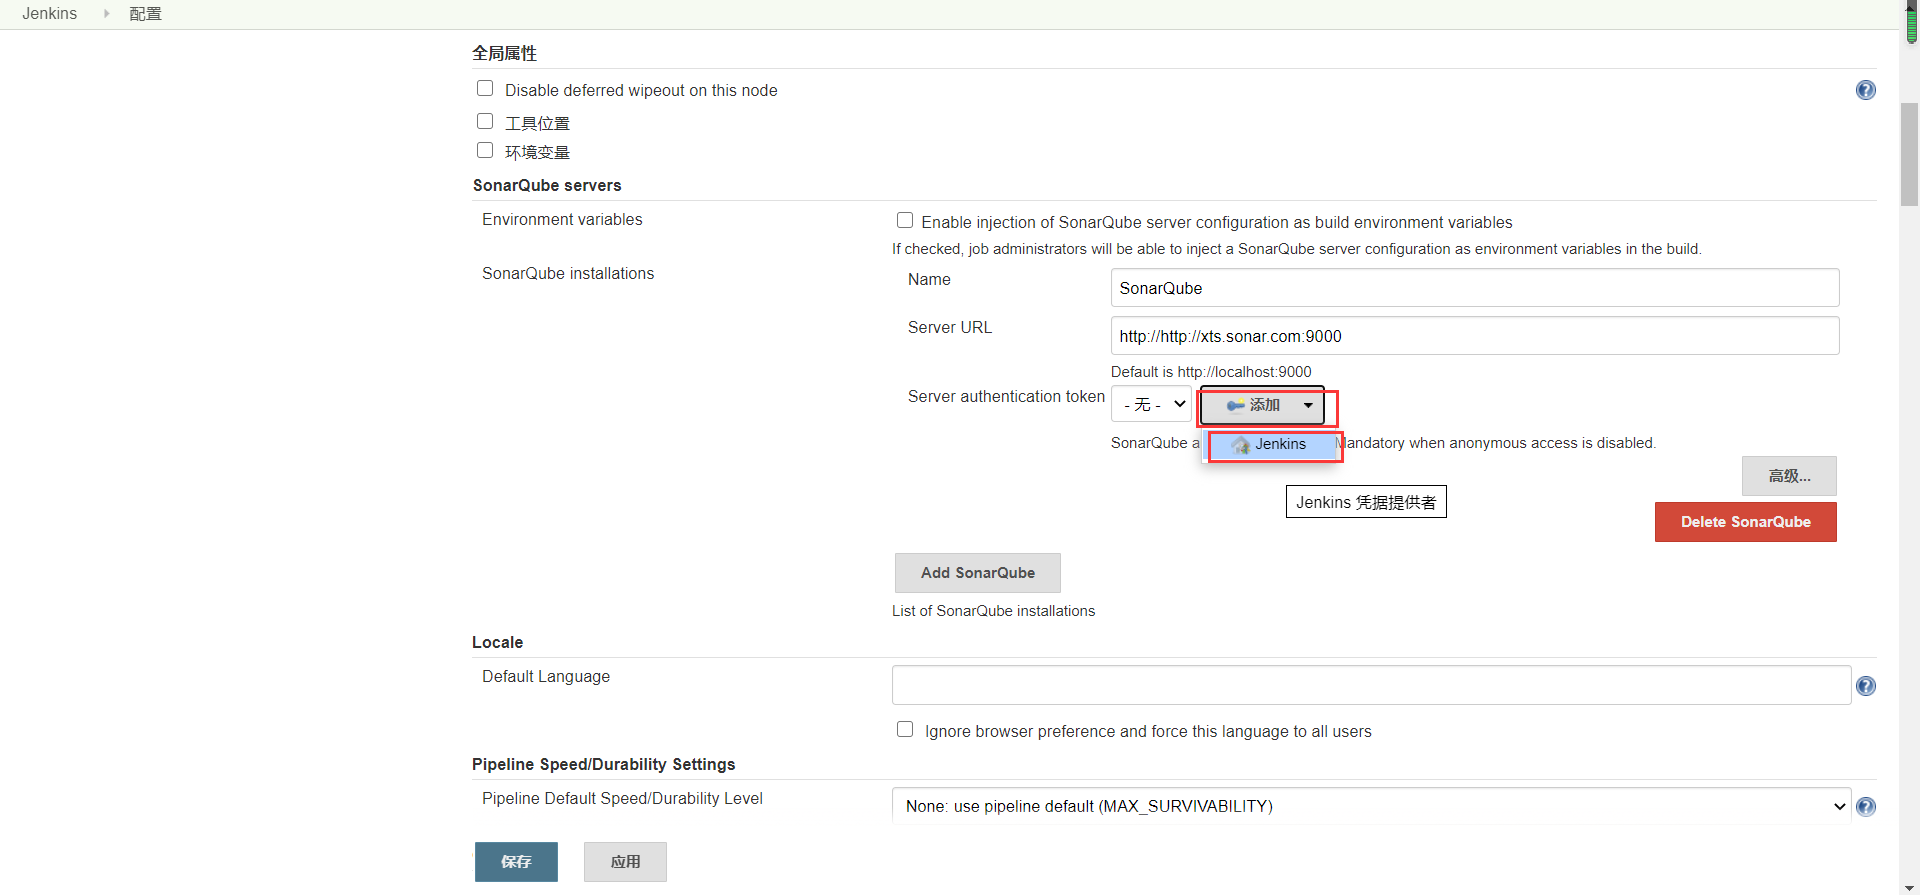Click the 'Environment variables' label
This screenshot has width=1920, height=895.
pyautogui.click(x=562, y=220)
